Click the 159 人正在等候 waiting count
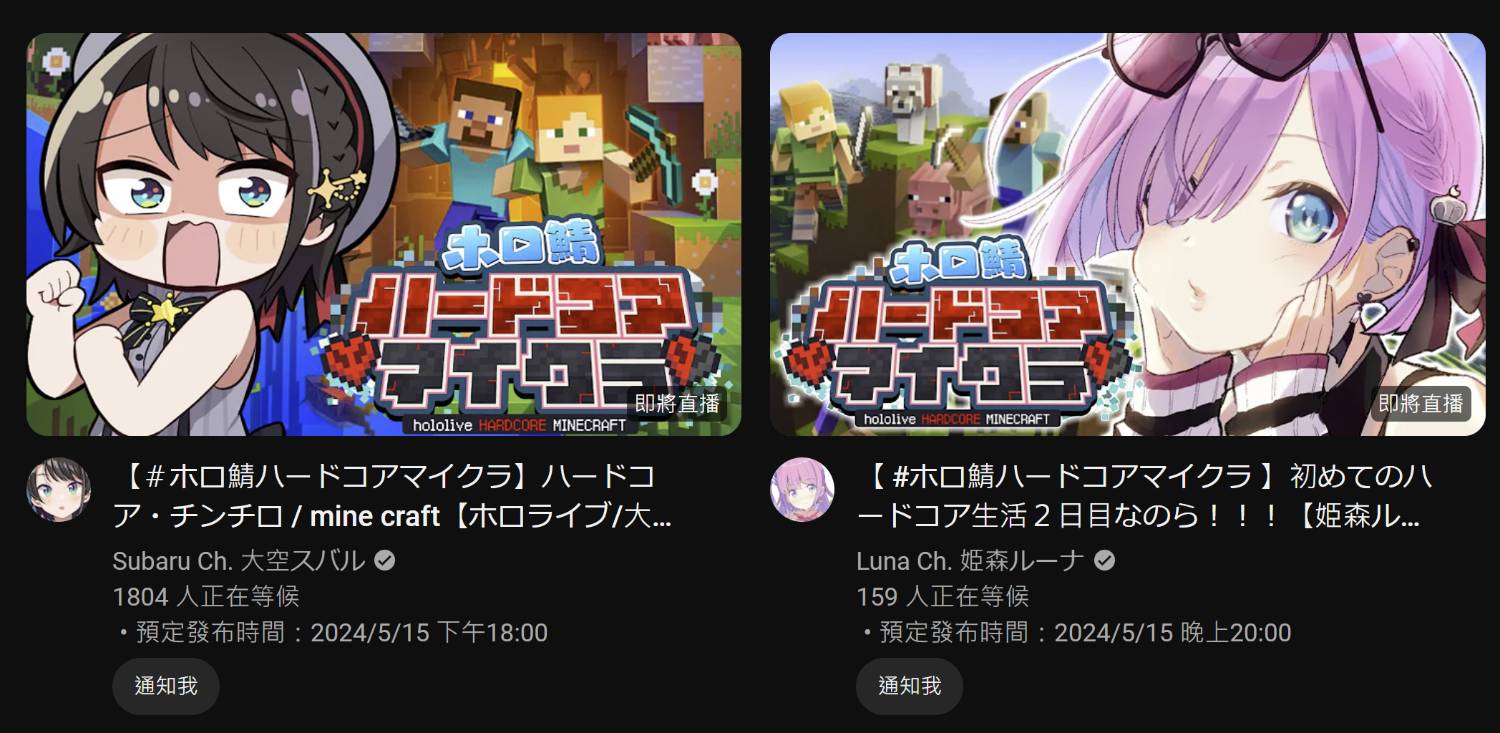This screenshot has height=733, width=1500. [x=943, y=597]
